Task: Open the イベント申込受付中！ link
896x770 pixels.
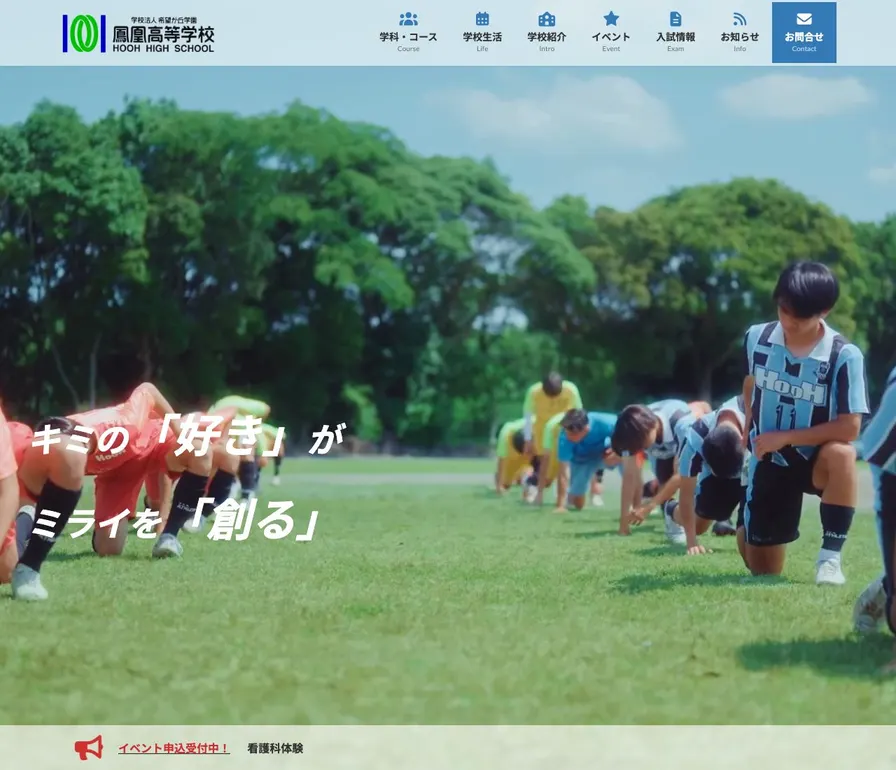Action: click(174, 748)
